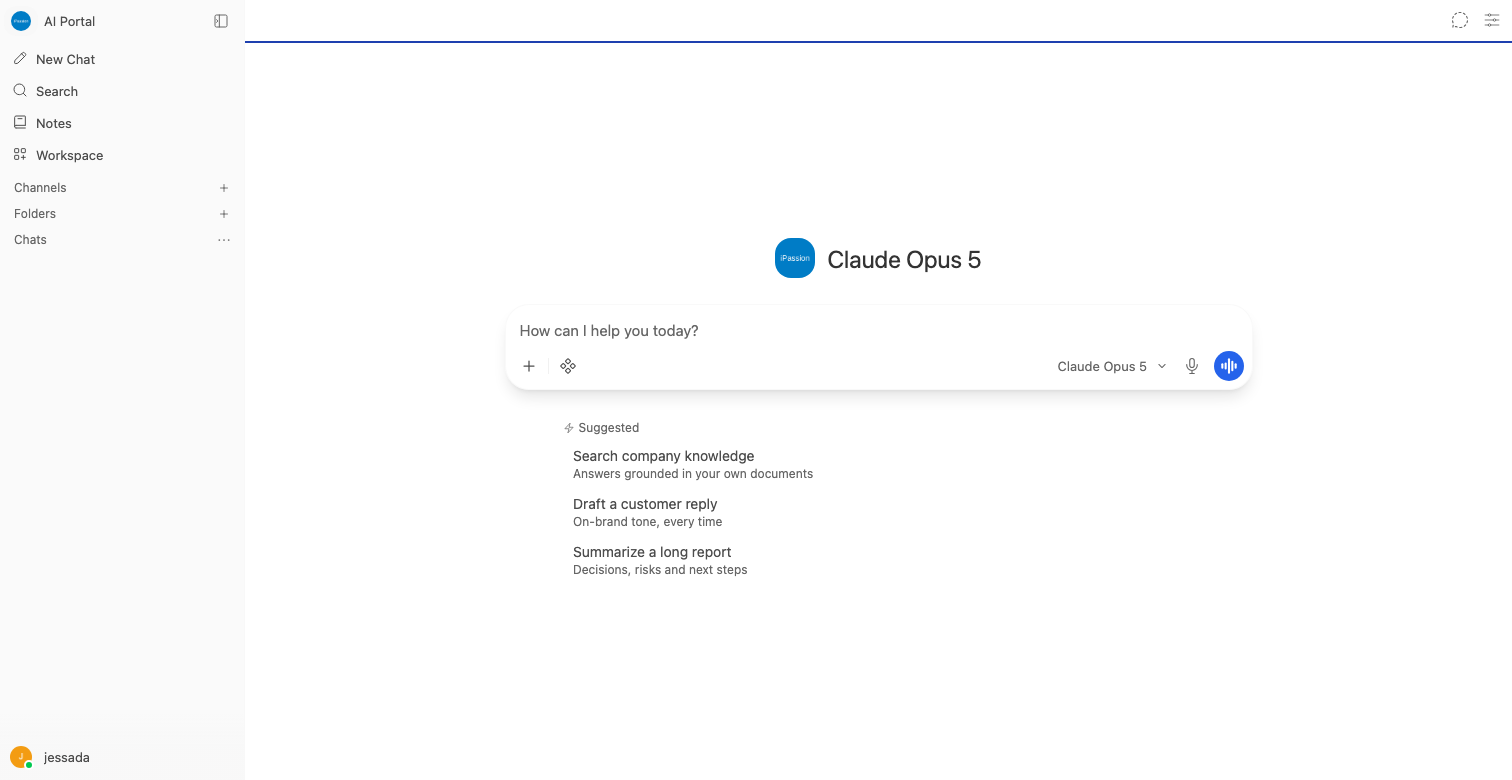Viewport: 1512px width, 780px height.
Task: Open Workspace in the sidebar
Action: [x=122, y=155]
